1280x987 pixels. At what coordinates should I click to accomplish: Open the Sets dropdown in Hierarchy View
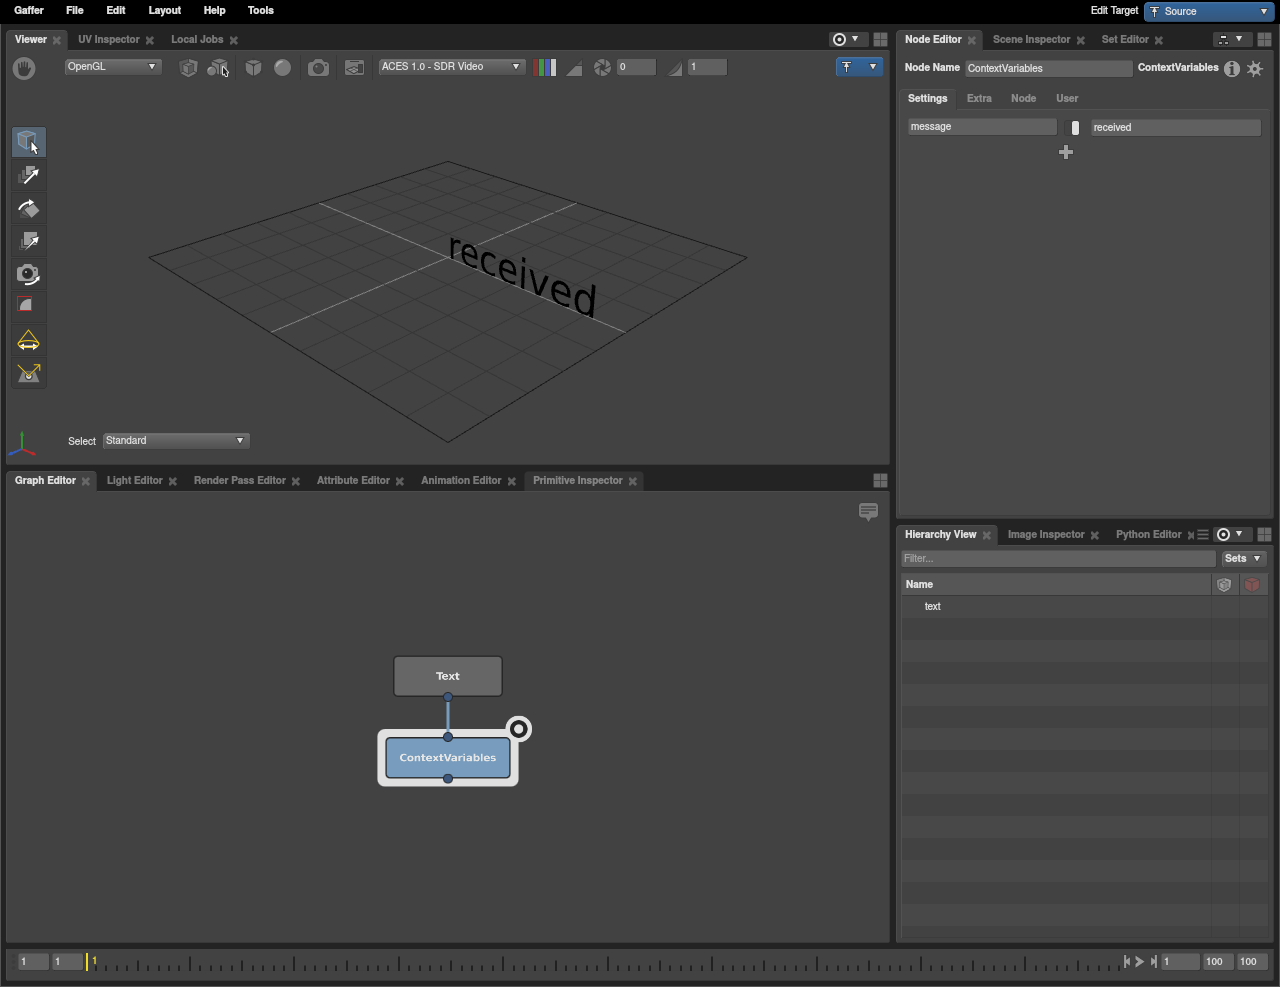[x=1243, y=558]
